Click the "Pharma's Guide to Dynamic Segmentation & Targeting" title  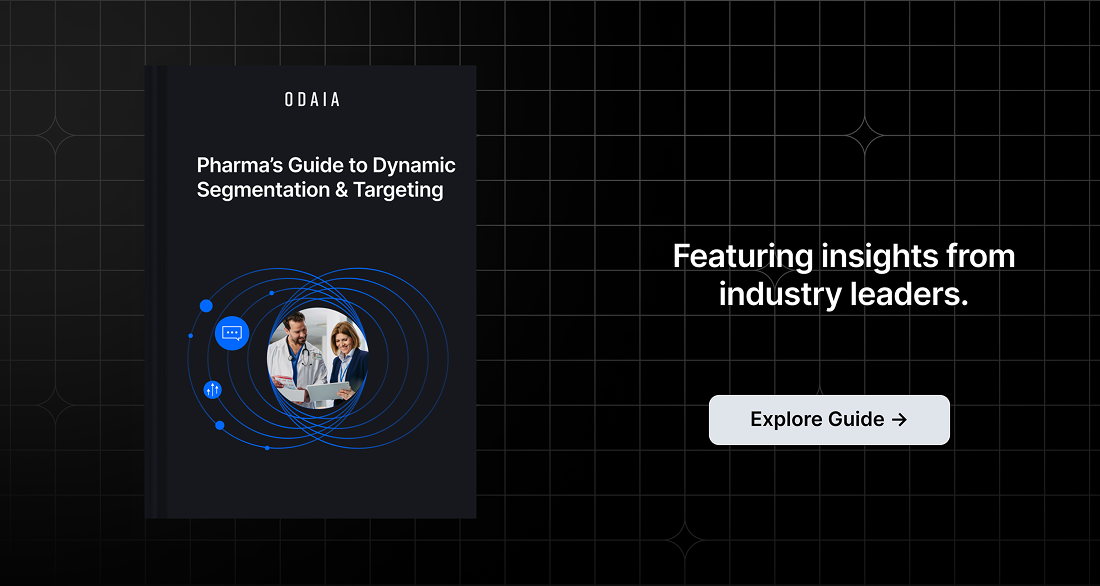(326, 178)
